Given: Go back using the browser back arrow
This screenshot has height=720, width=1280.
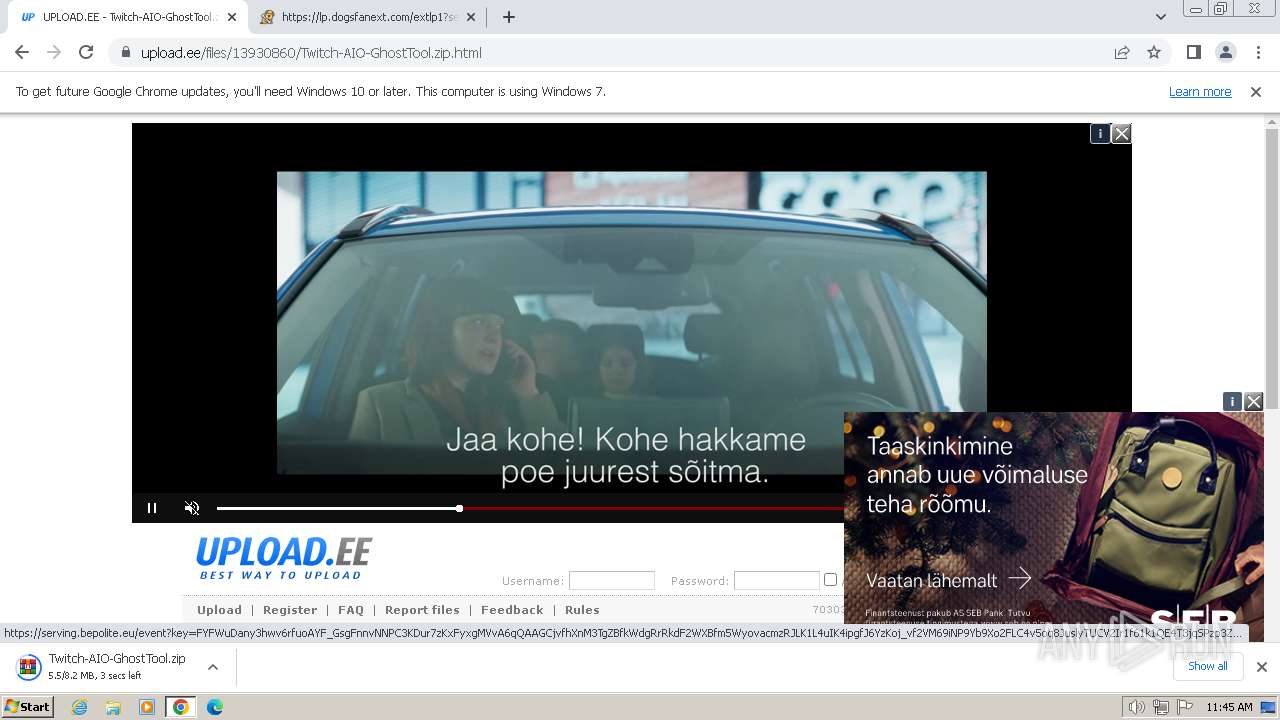Looking at the screenshot, I should coord(22,52).
